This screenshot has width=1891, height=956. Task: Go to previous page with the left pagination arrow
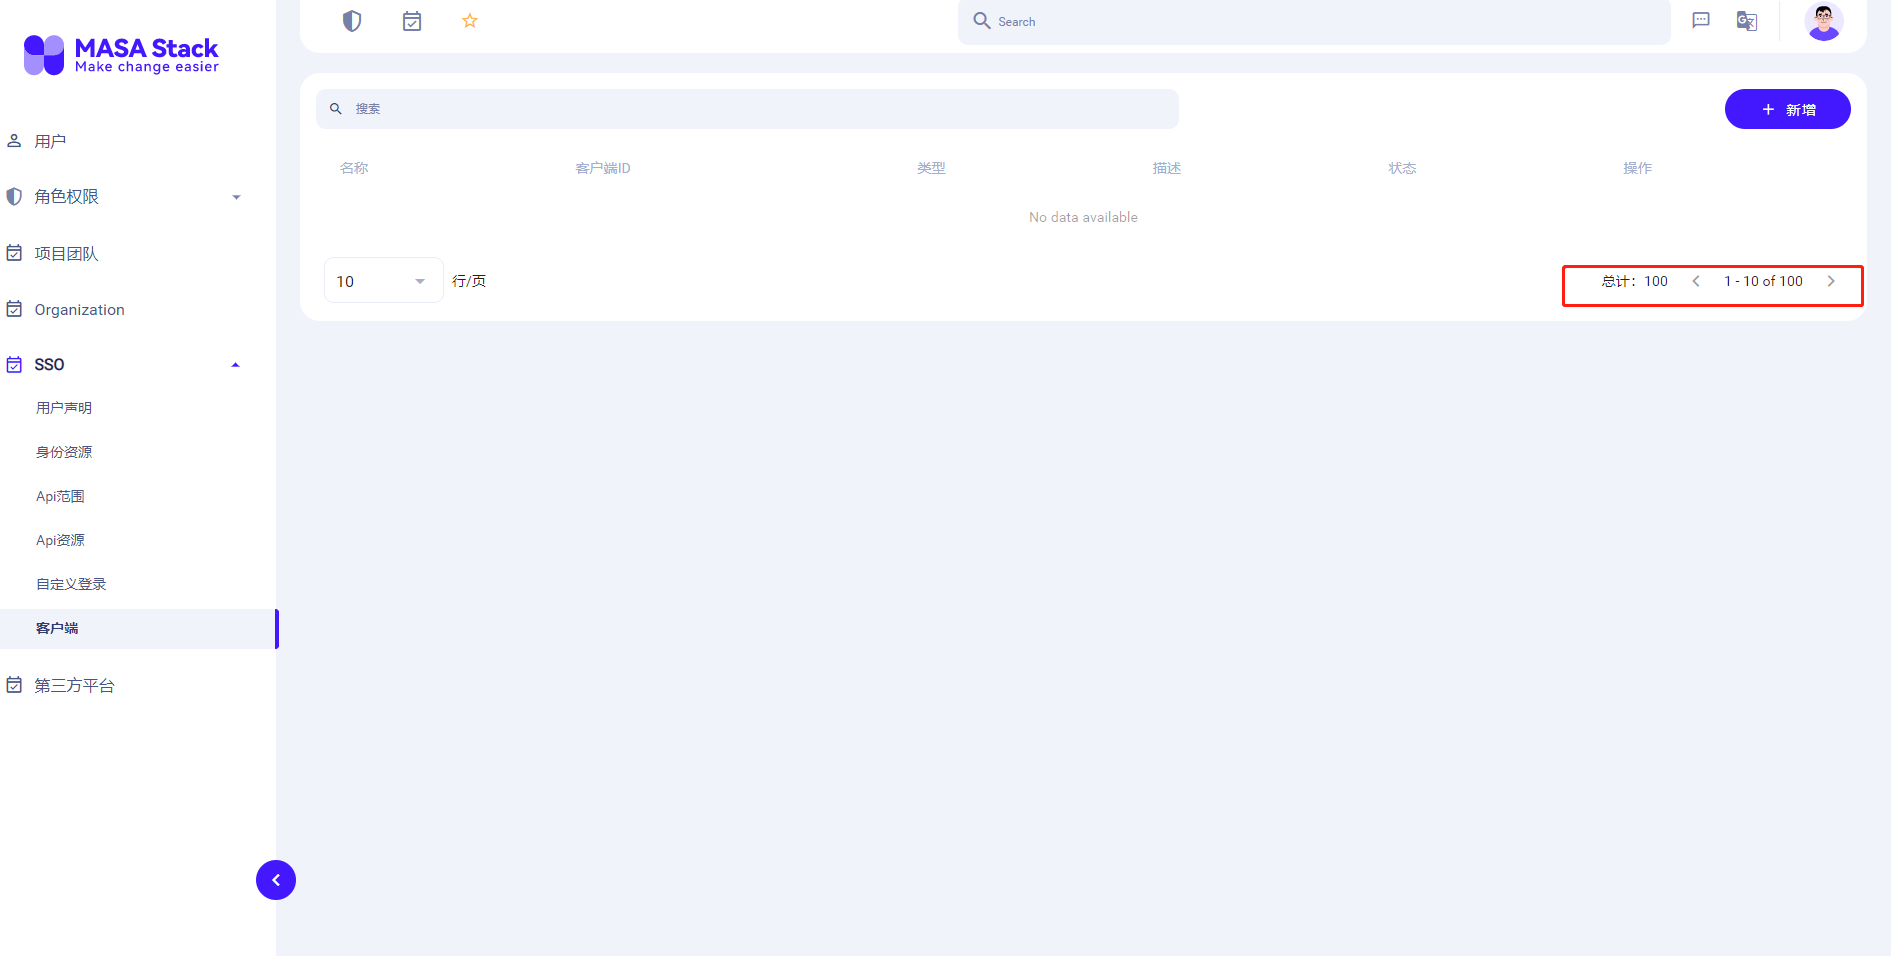coord(1695,281)
